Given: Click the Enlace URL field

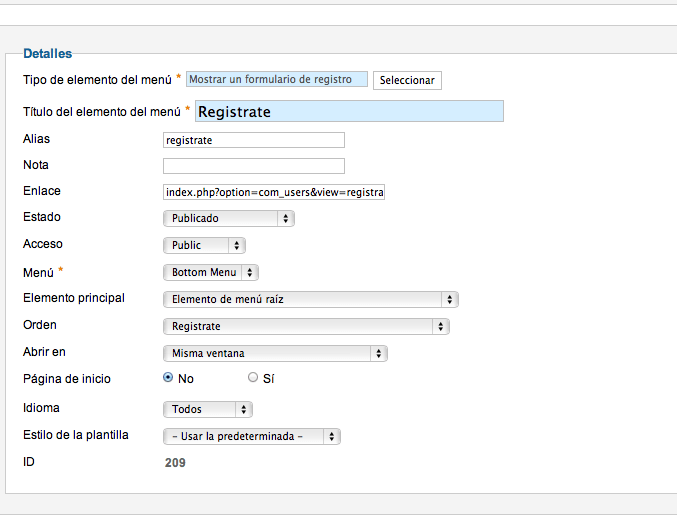Looking at the screenshot, I should [274, 192].
